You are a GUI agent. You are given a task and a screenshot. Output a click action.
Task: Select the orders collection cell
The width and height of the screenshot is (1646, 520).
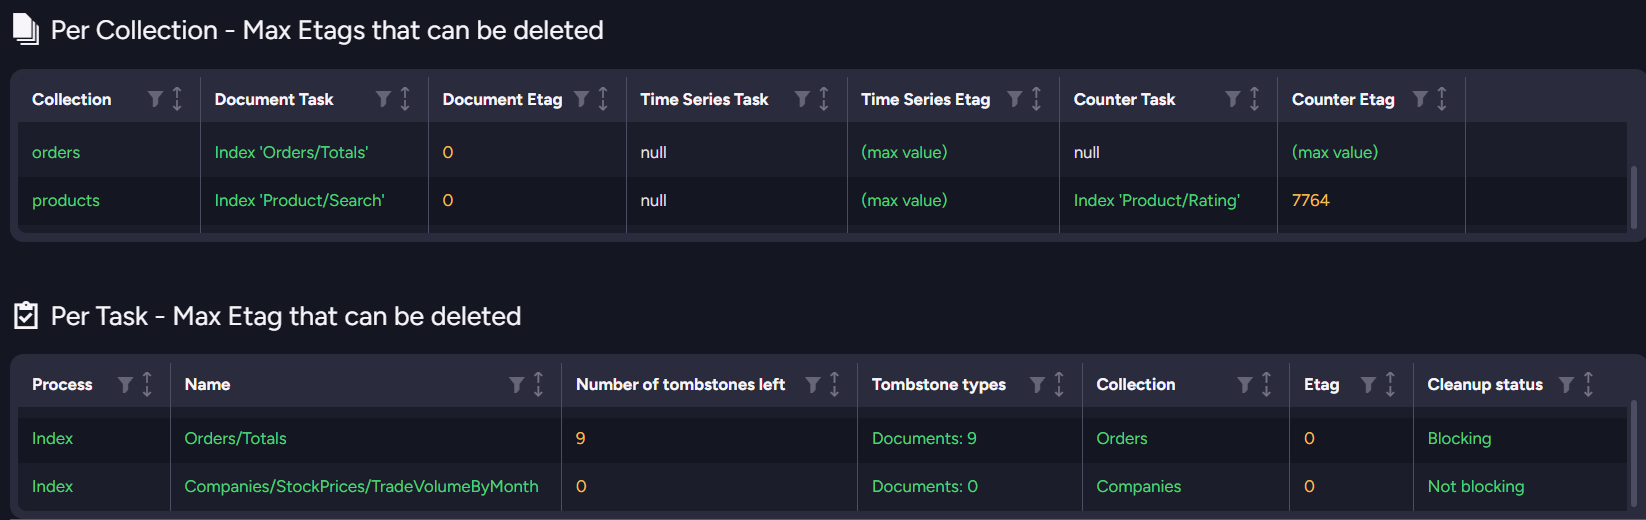pyautogui.click(x=56, y=152)
